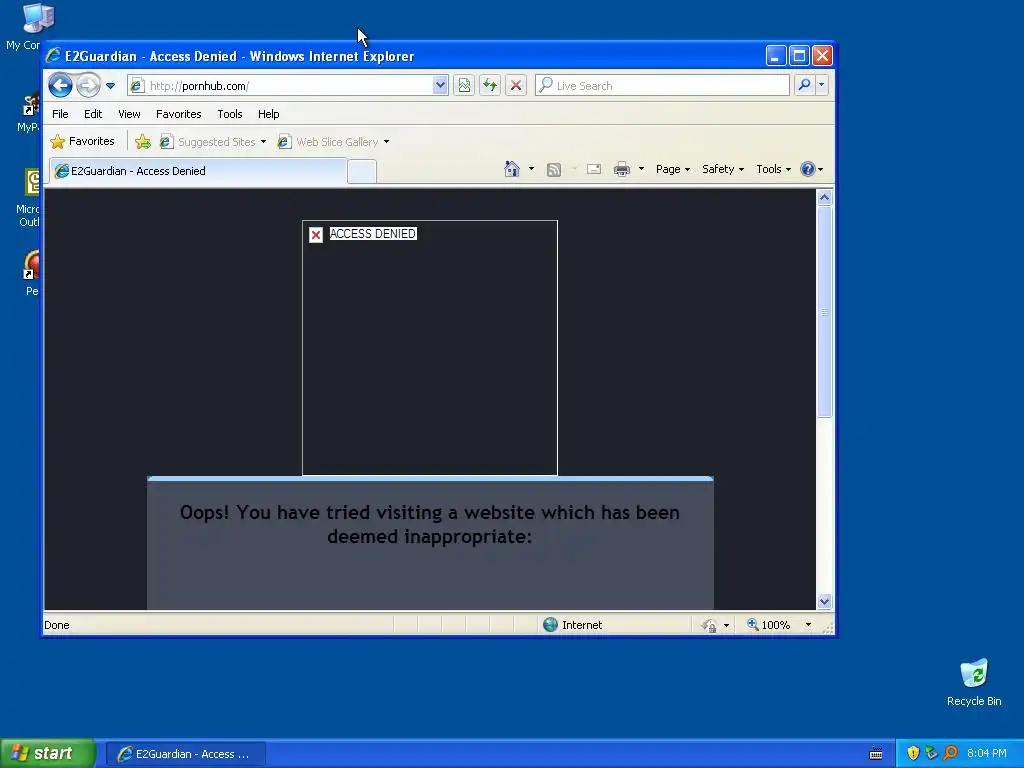Open the Favorites menu

[178, 114]
